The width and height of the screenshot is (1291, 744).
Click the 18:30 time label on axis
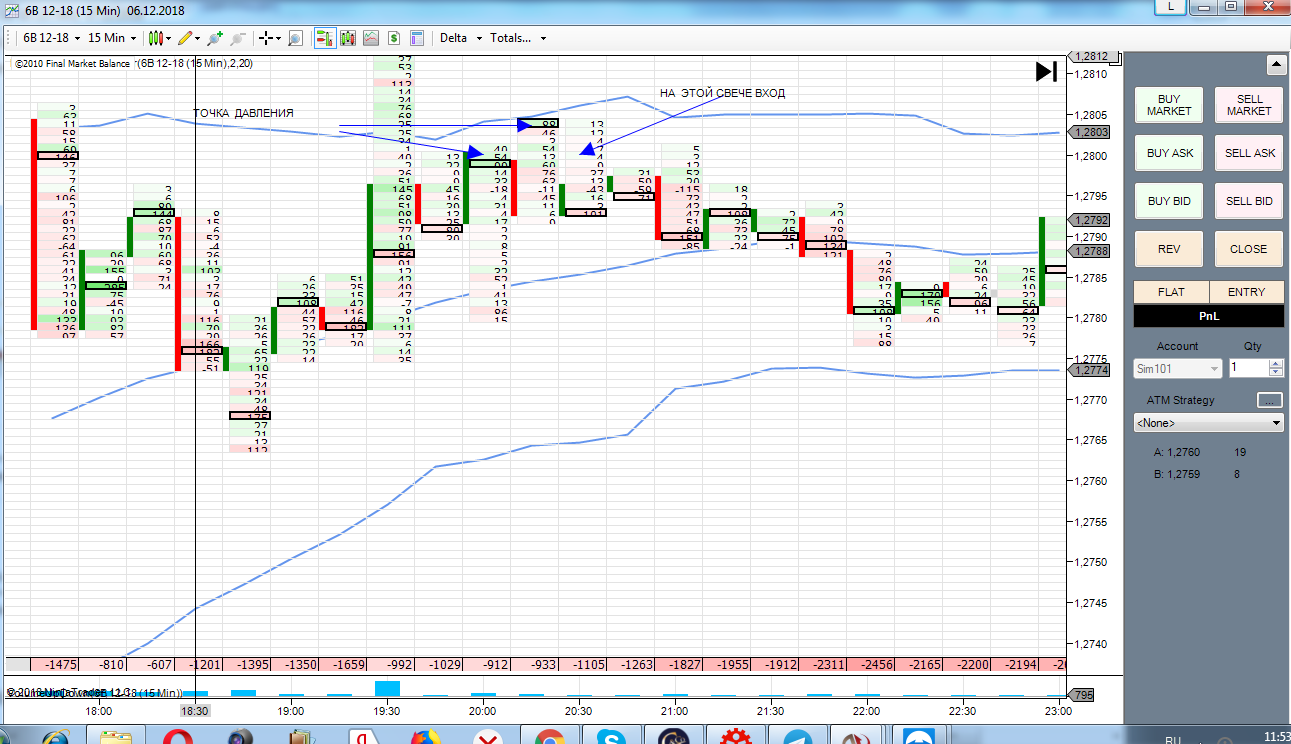(195, 711)
